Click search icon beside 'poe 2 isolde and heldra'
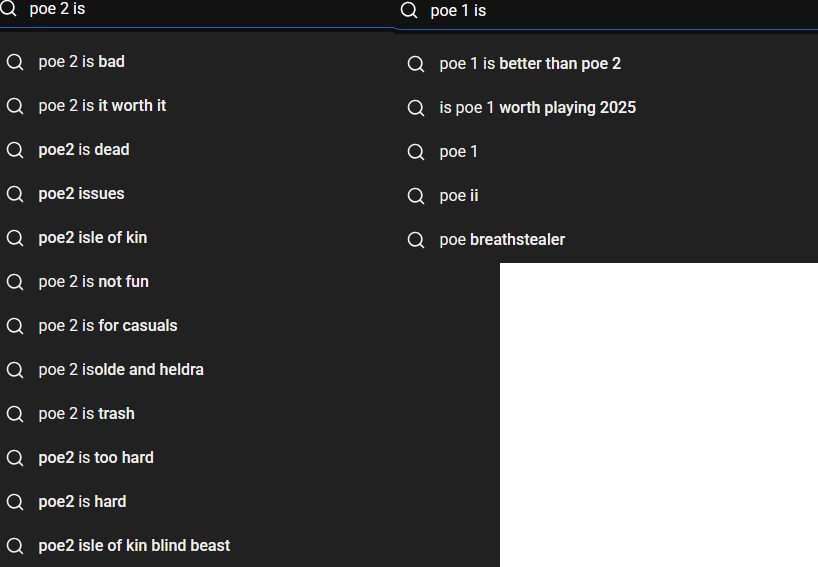The height and width of the screenshot is (567, 818). point(15,370)
